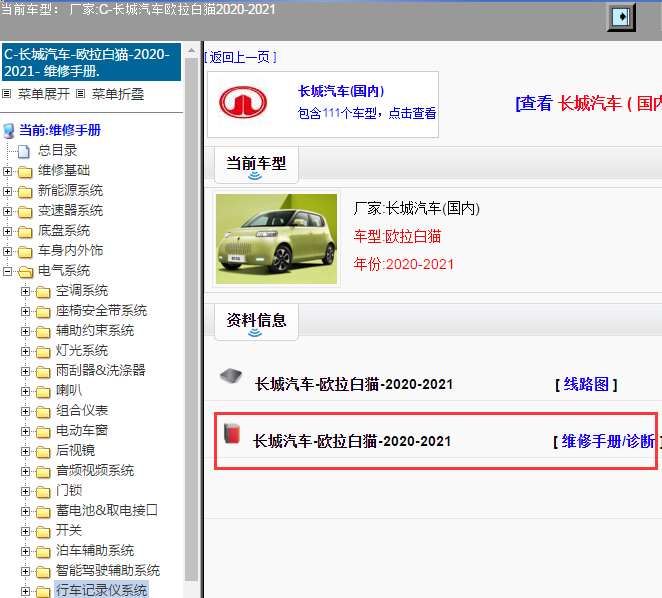
Task: Click the folder icon for 空调系统
Action: pos(43,291)
